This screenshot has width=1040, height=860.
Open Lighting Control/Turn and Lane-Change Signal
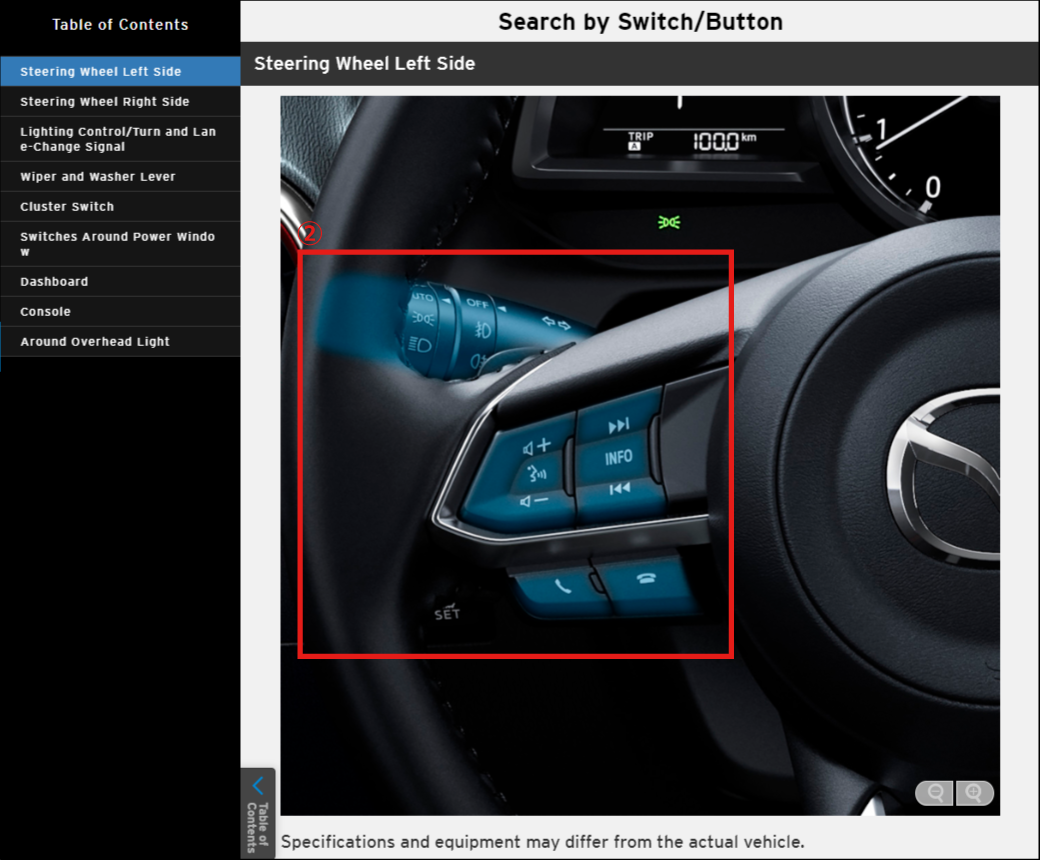[x=120, y=139]
